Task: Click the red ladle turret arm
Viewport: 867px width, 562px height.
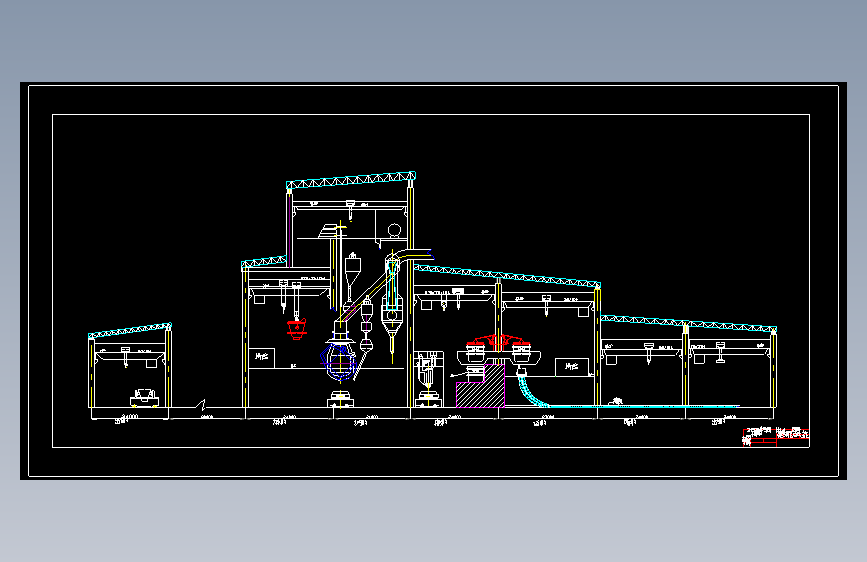Action: click(498, 340)
